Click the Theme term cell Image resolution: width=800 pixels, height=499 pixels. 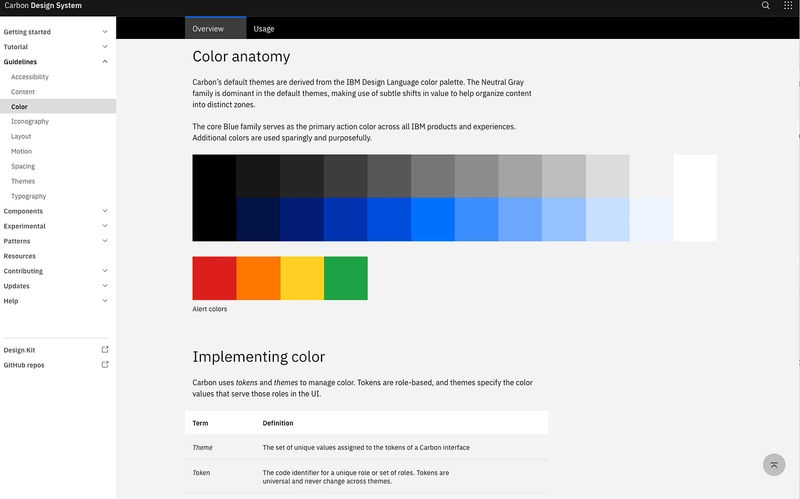tap(202, 447)
